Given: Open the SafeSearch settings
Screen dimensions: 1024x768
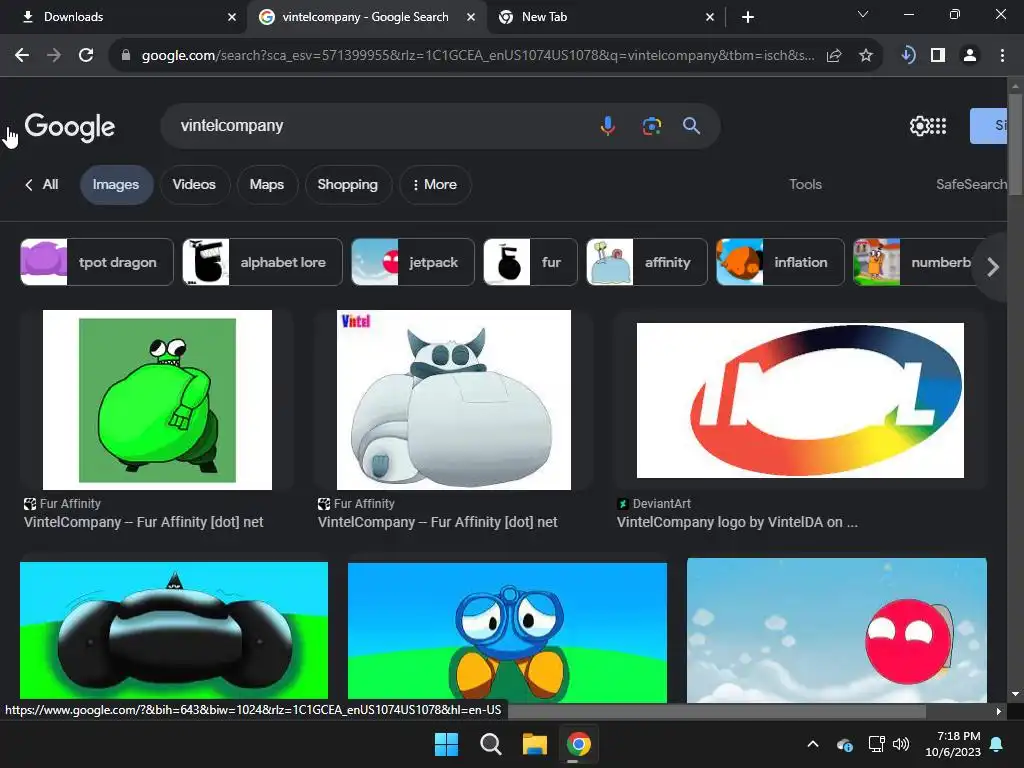Looking at the screenshot, I should [971, 185].
